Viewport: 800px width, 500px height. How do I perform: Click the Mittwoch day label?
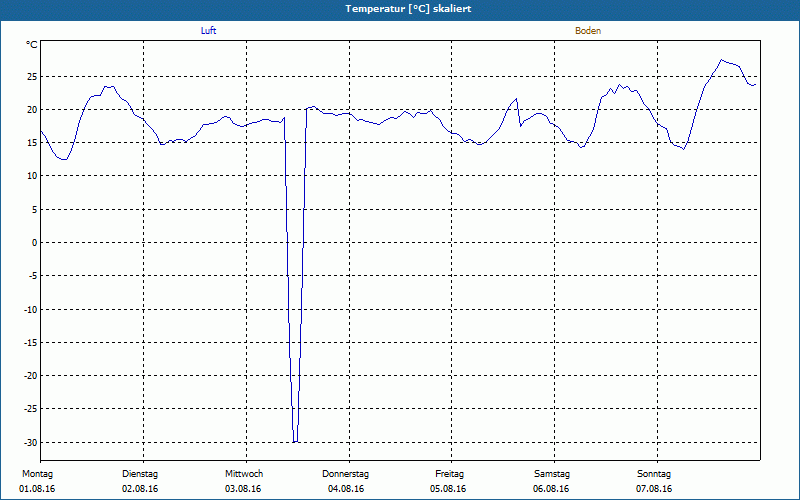[x=244, y=474]
